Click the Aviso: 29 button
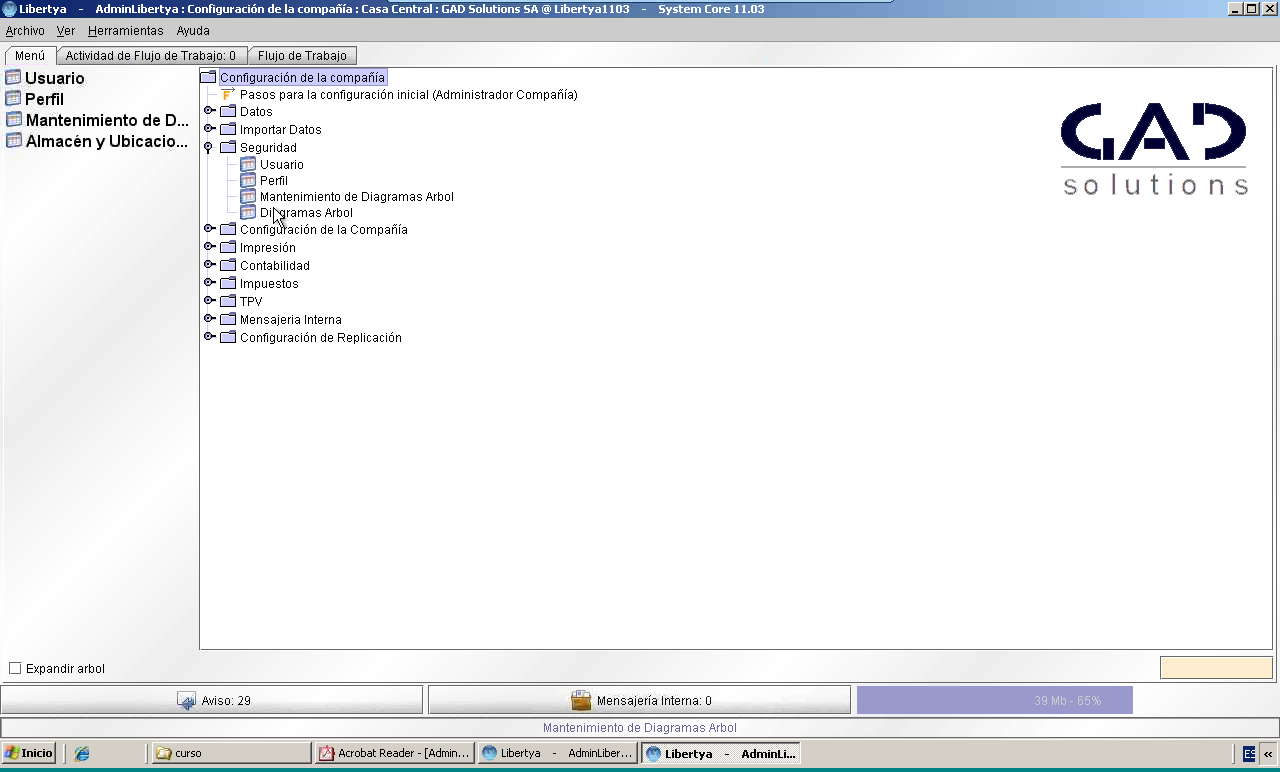The height and width of the screenshot is (772, 1280). [212, 700]
